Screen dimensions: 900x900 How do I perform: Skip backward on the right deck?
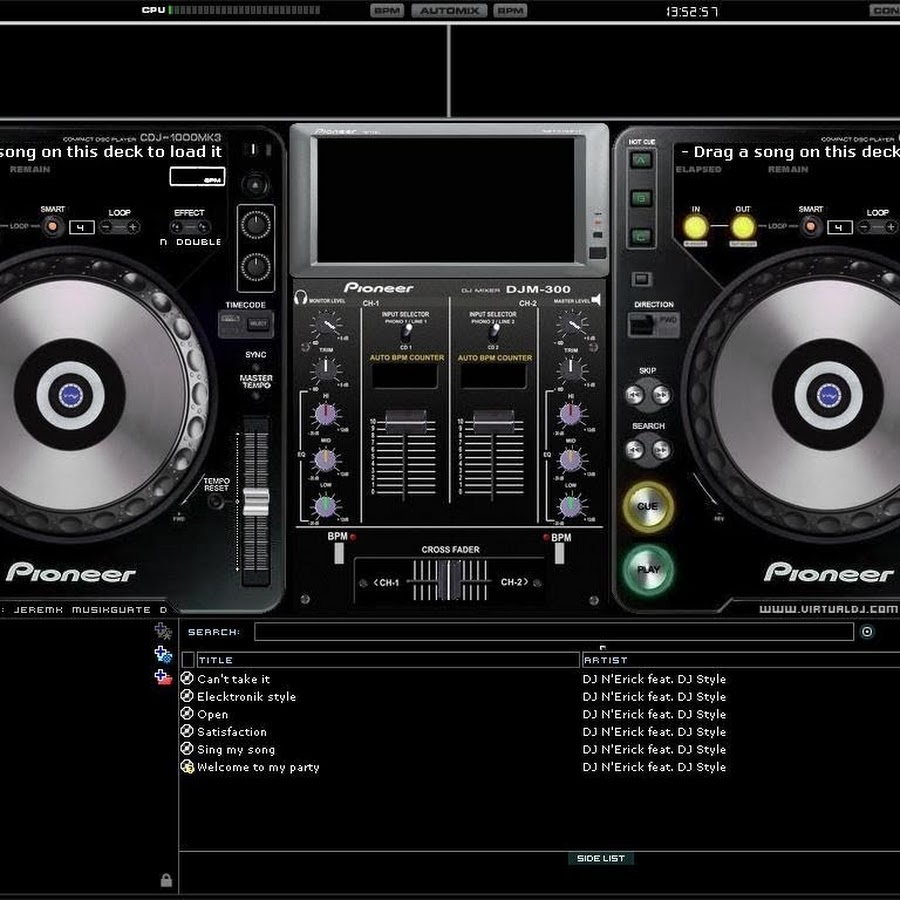(634, 395)
